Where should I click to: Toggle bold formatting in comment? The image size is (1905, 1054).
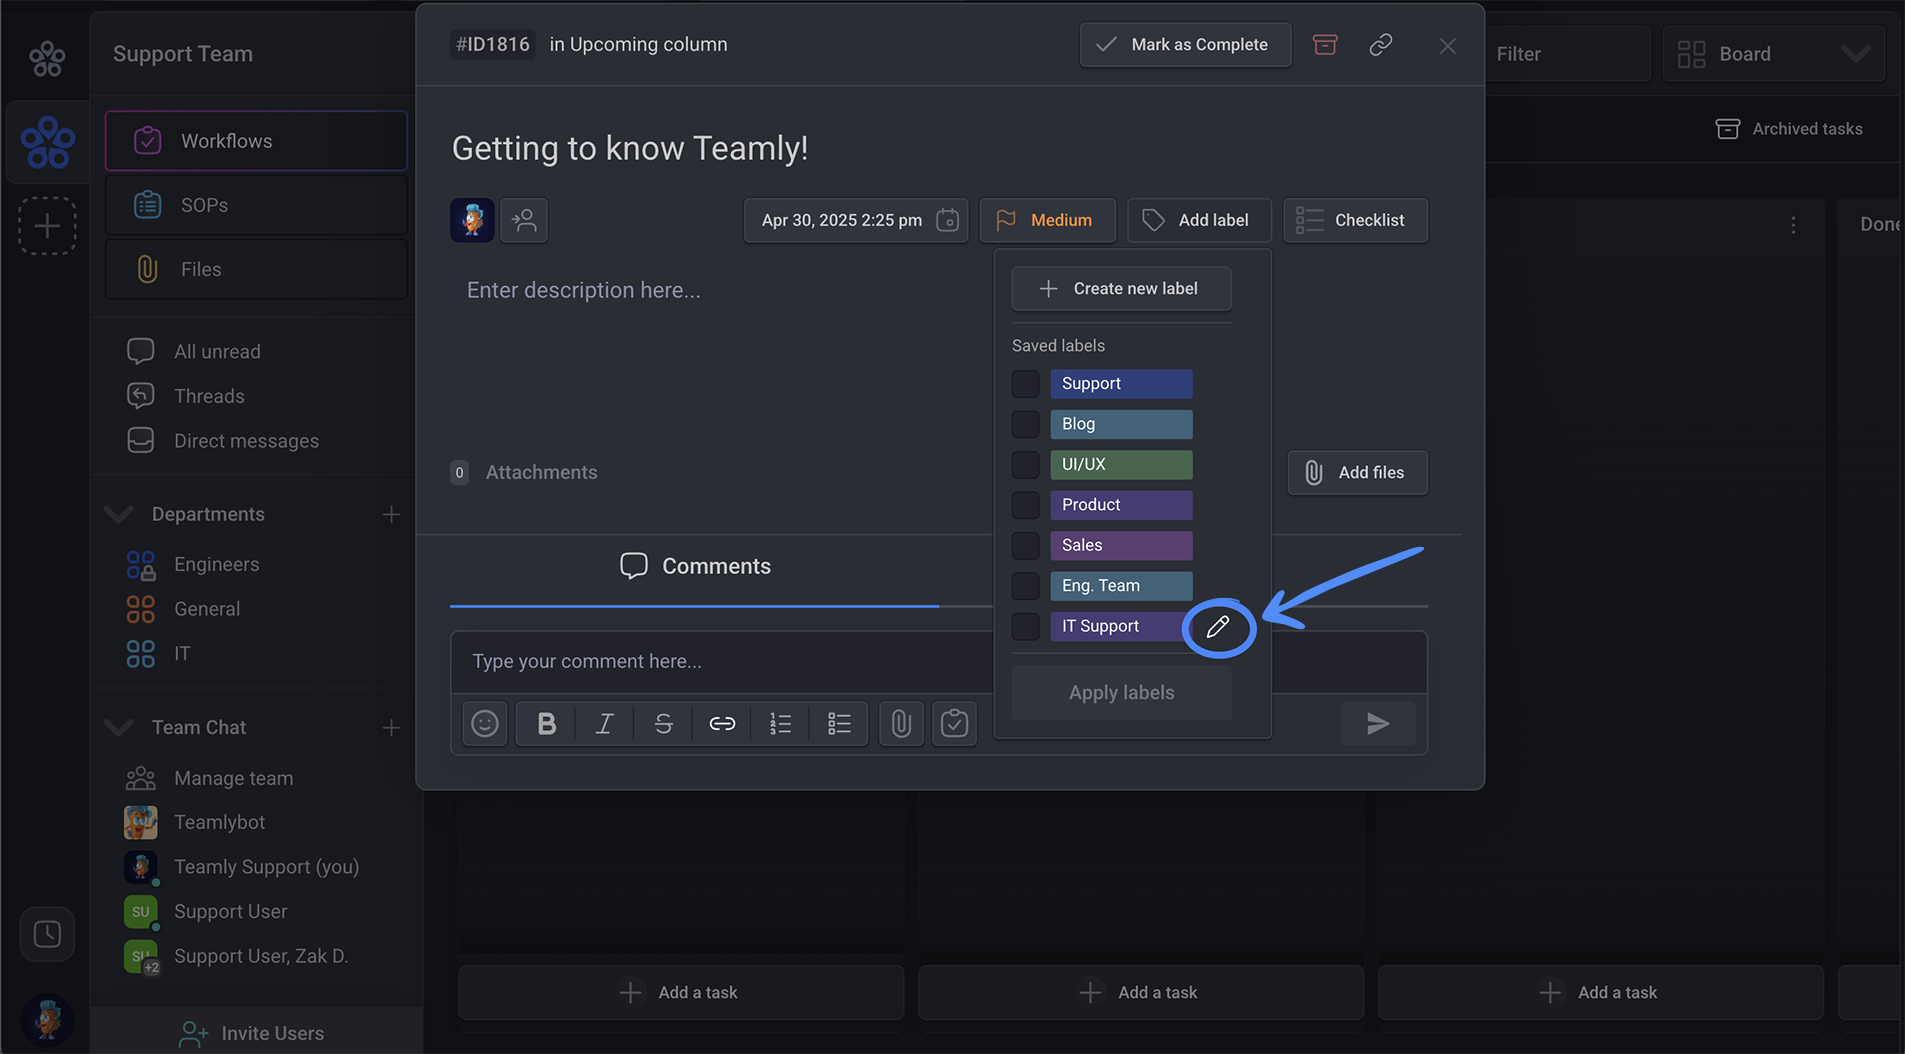[546, 724]
